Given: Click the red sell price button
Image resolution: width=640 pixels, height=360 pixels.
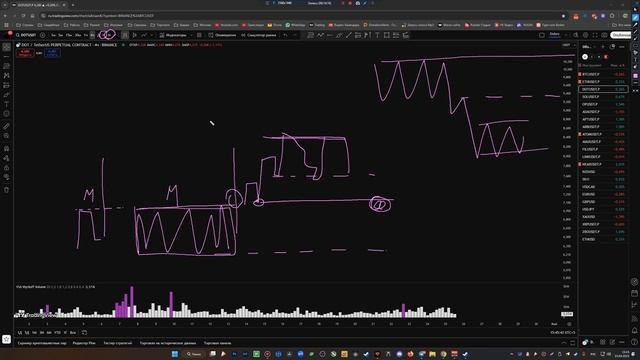Looking at the screenshot, I should (25, 53).
